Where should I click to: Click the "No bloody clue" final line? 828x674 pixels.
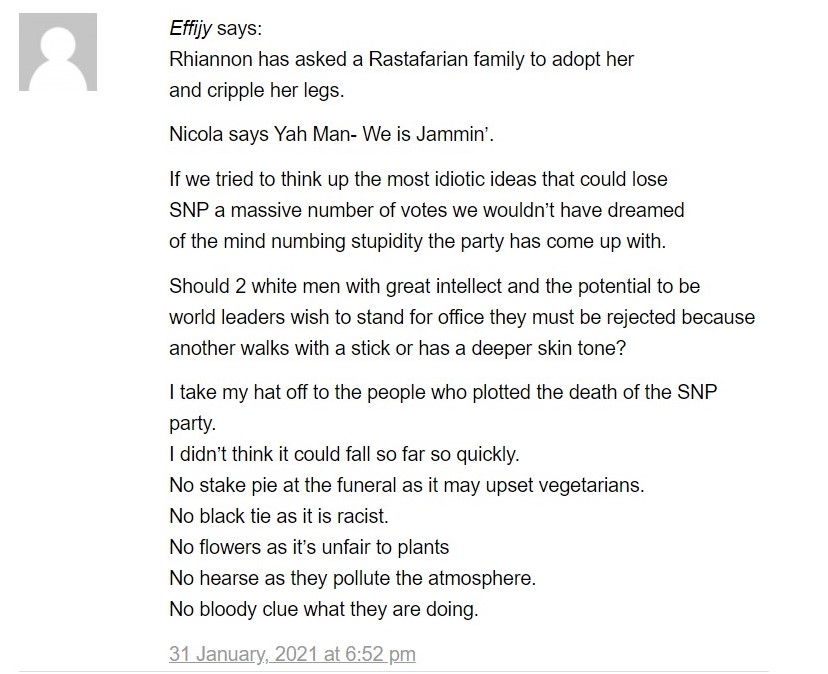click(324, 610)
